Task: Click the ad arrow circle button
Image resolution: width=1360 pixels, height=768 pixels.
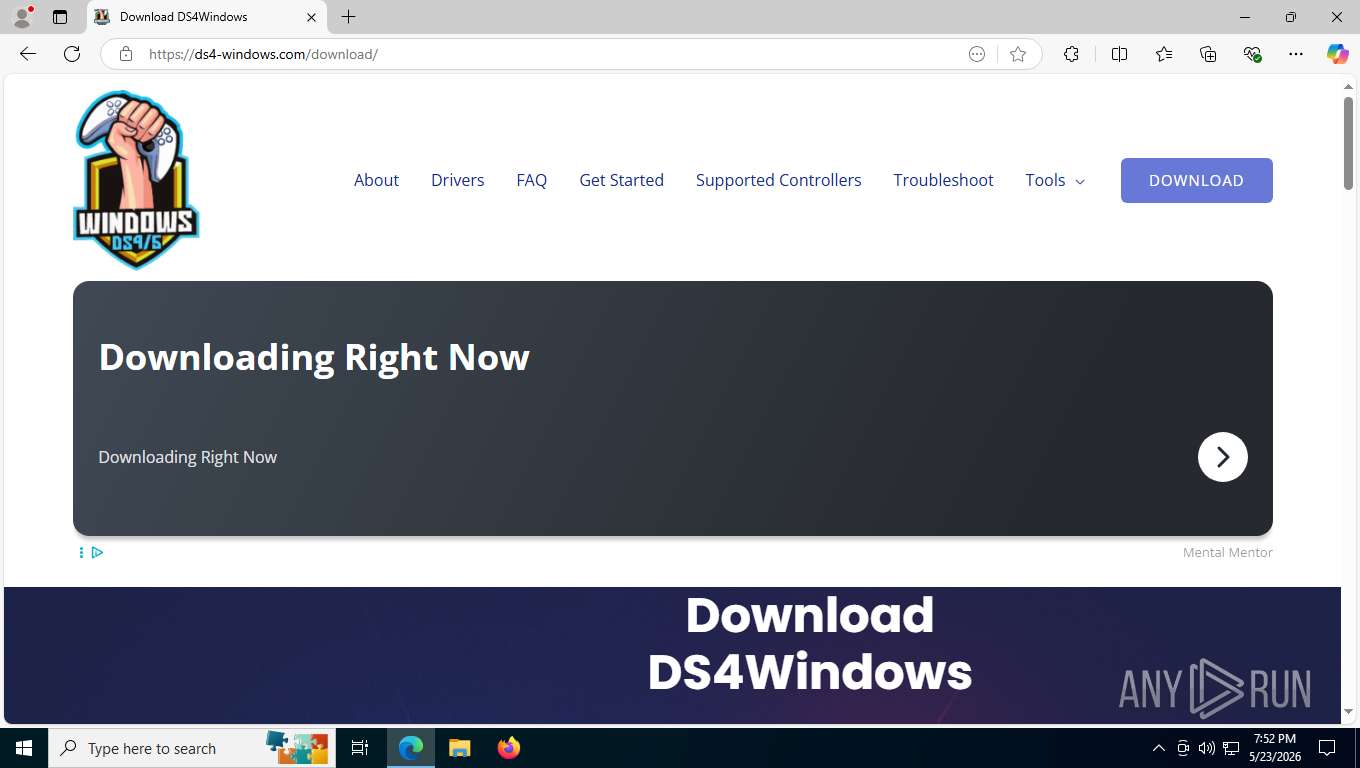Action: (1223, 457)
